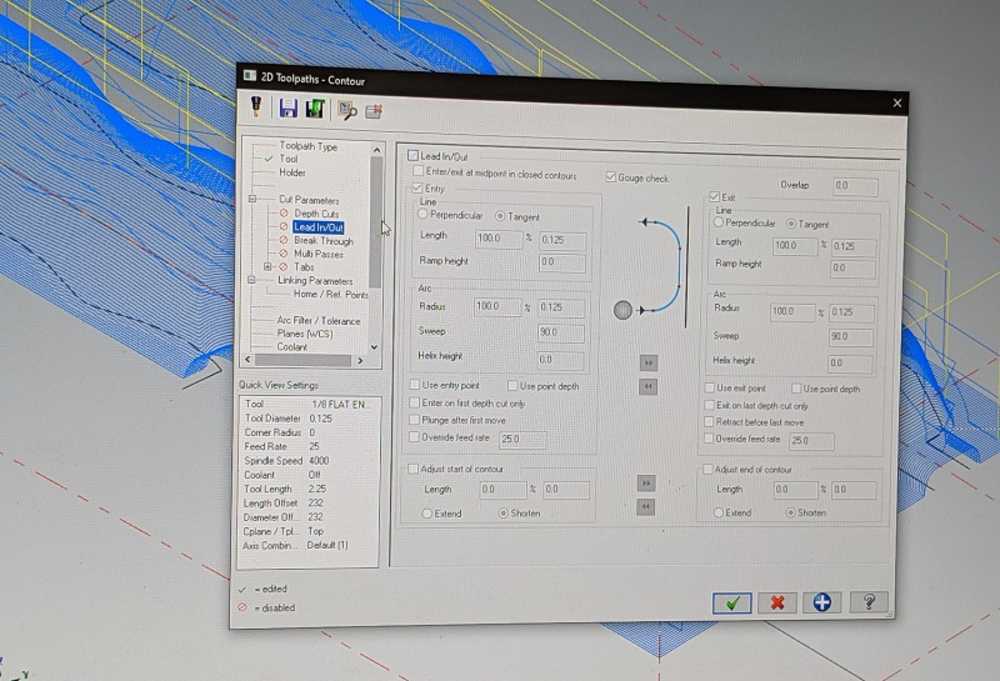Collapse the Linking Parameters tree node
This screenshot has width=1000, height=681.
pos(253,281)
